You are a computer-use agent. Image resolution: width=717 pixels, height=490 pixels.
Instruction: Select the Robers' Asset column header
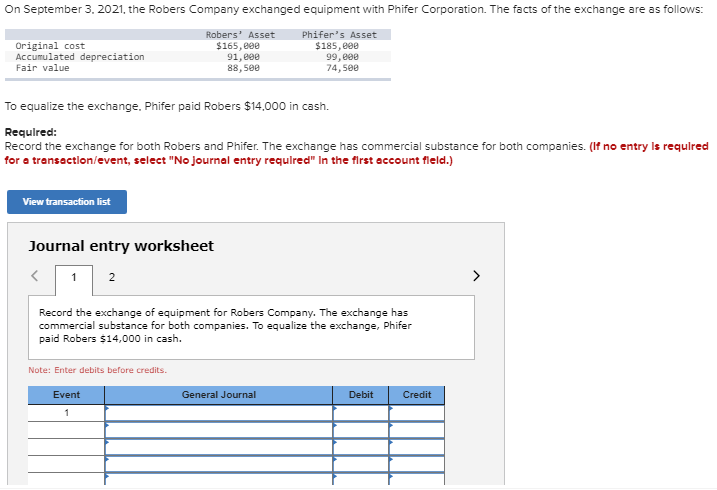[x=240, y=35]
